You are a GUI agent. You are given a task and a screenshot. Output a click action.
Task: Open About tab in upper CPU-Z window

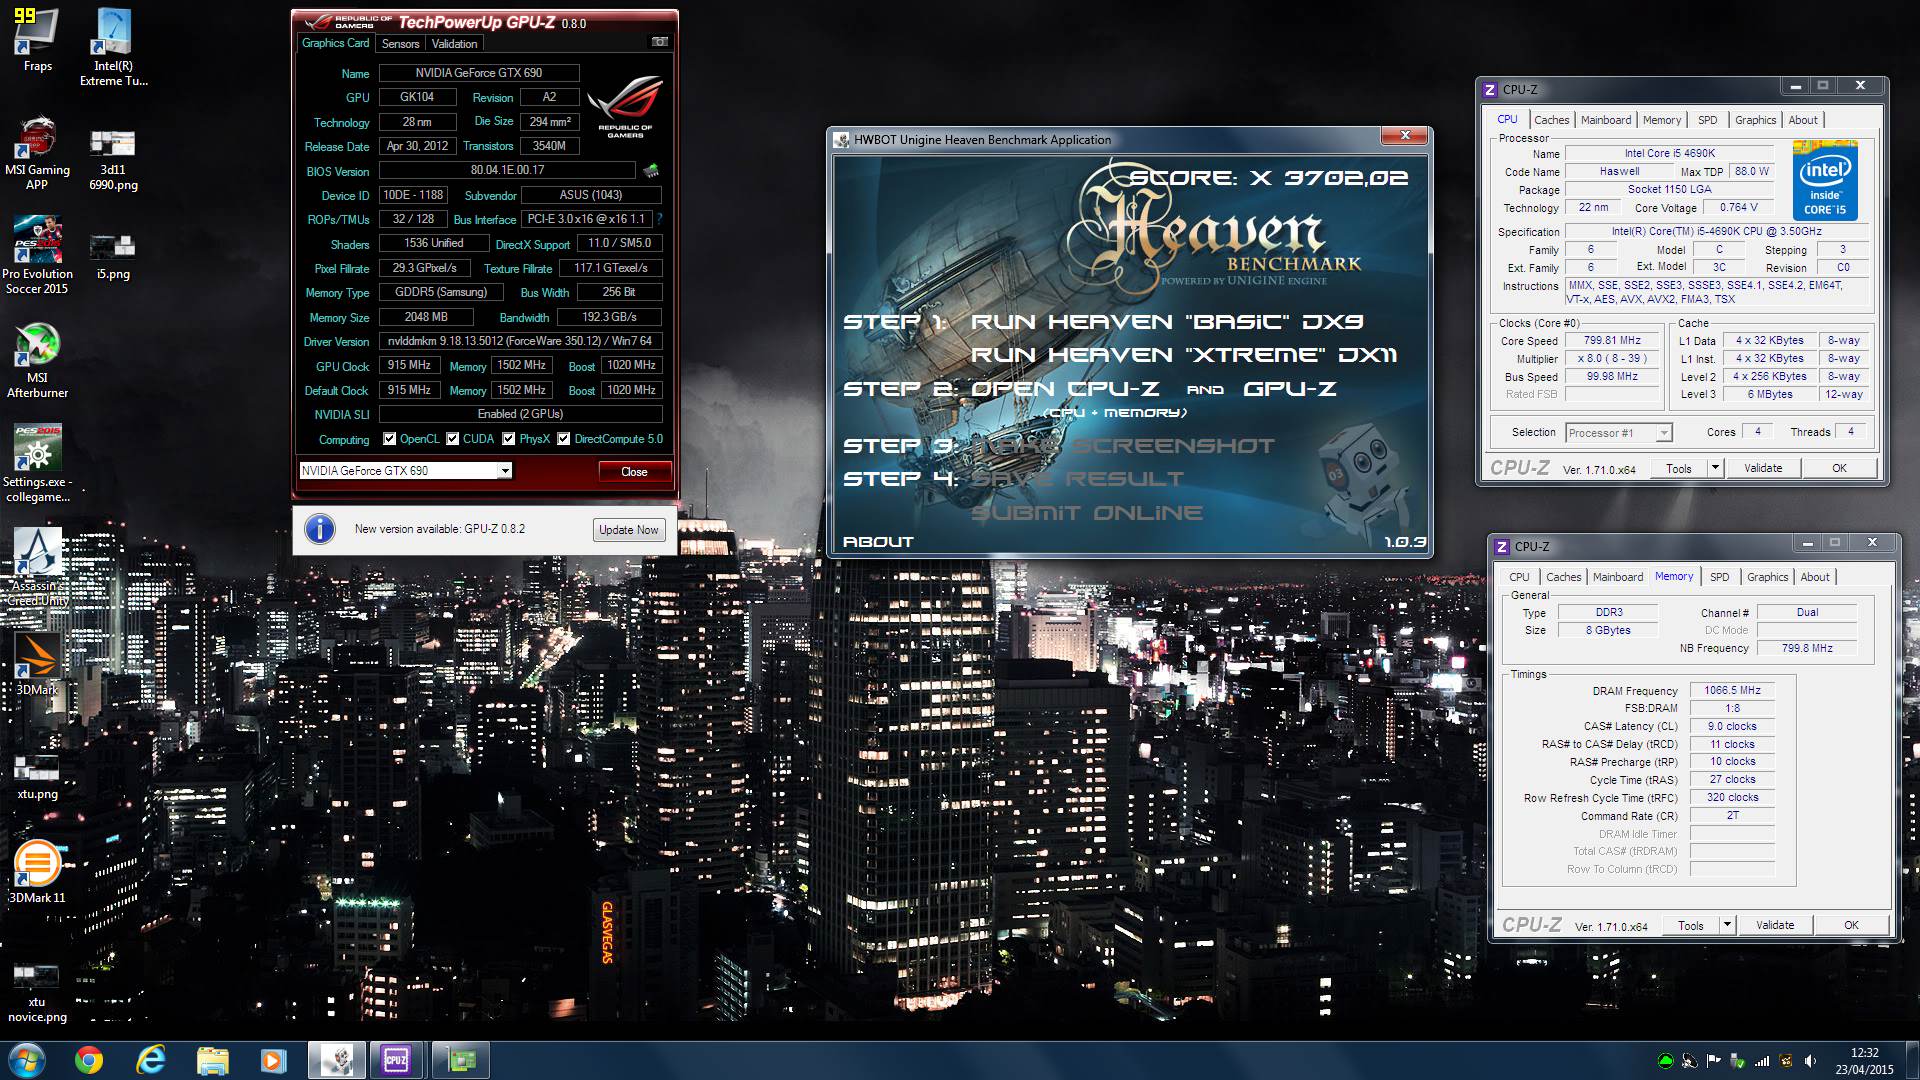1803,120
